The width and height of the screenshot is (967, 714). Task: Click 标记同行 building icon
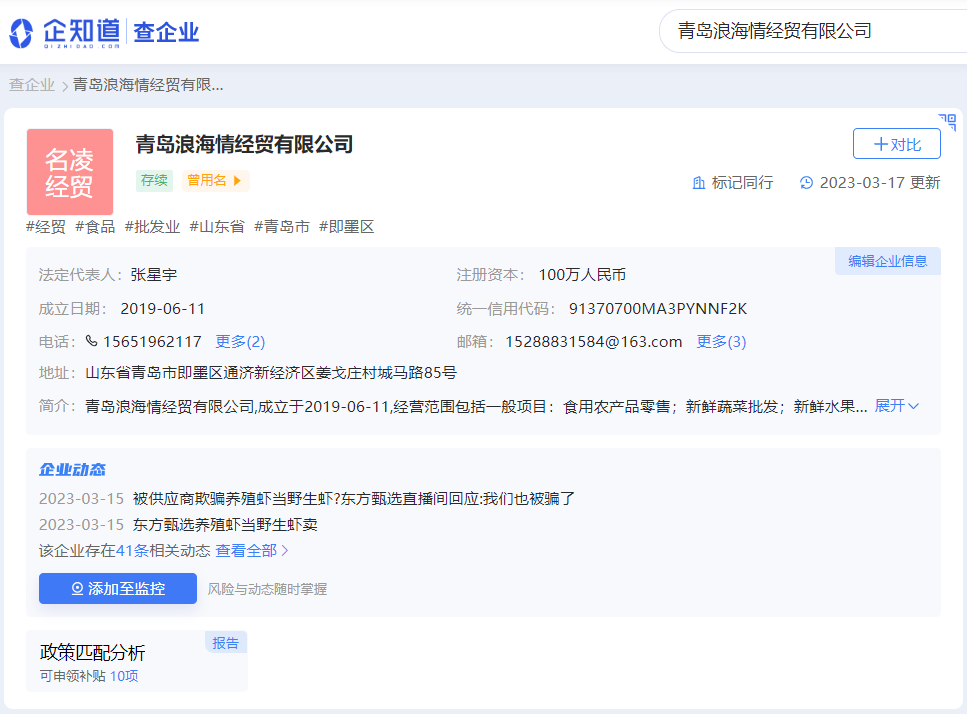699,183
